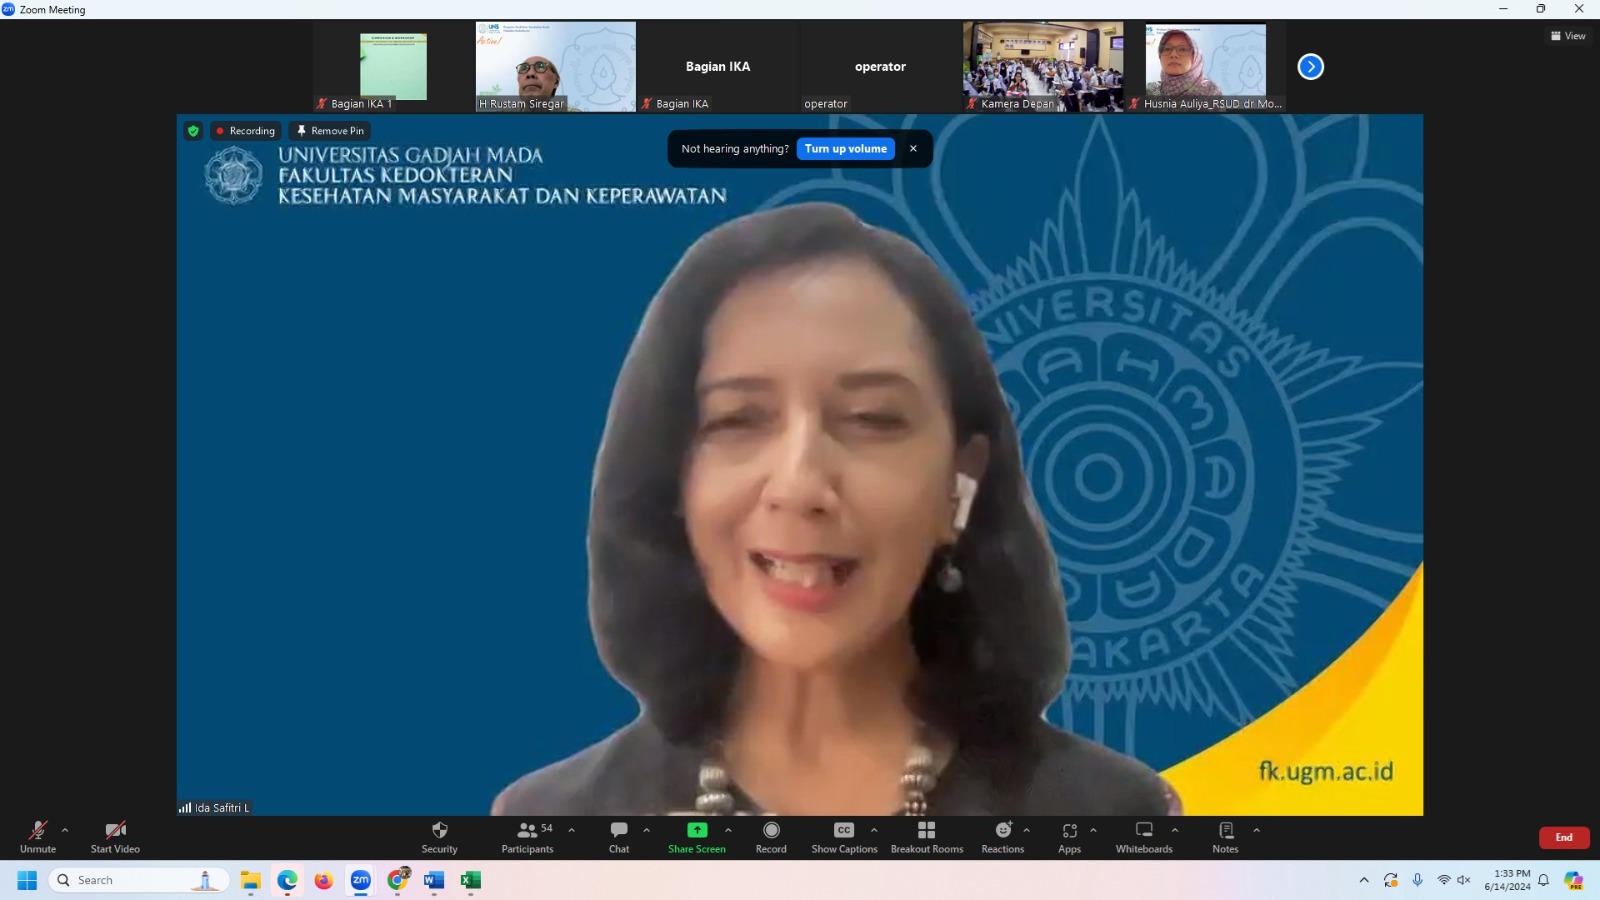Open the Reactions menu
The image size is (1600, 900).
click(x=1003, y=837)
